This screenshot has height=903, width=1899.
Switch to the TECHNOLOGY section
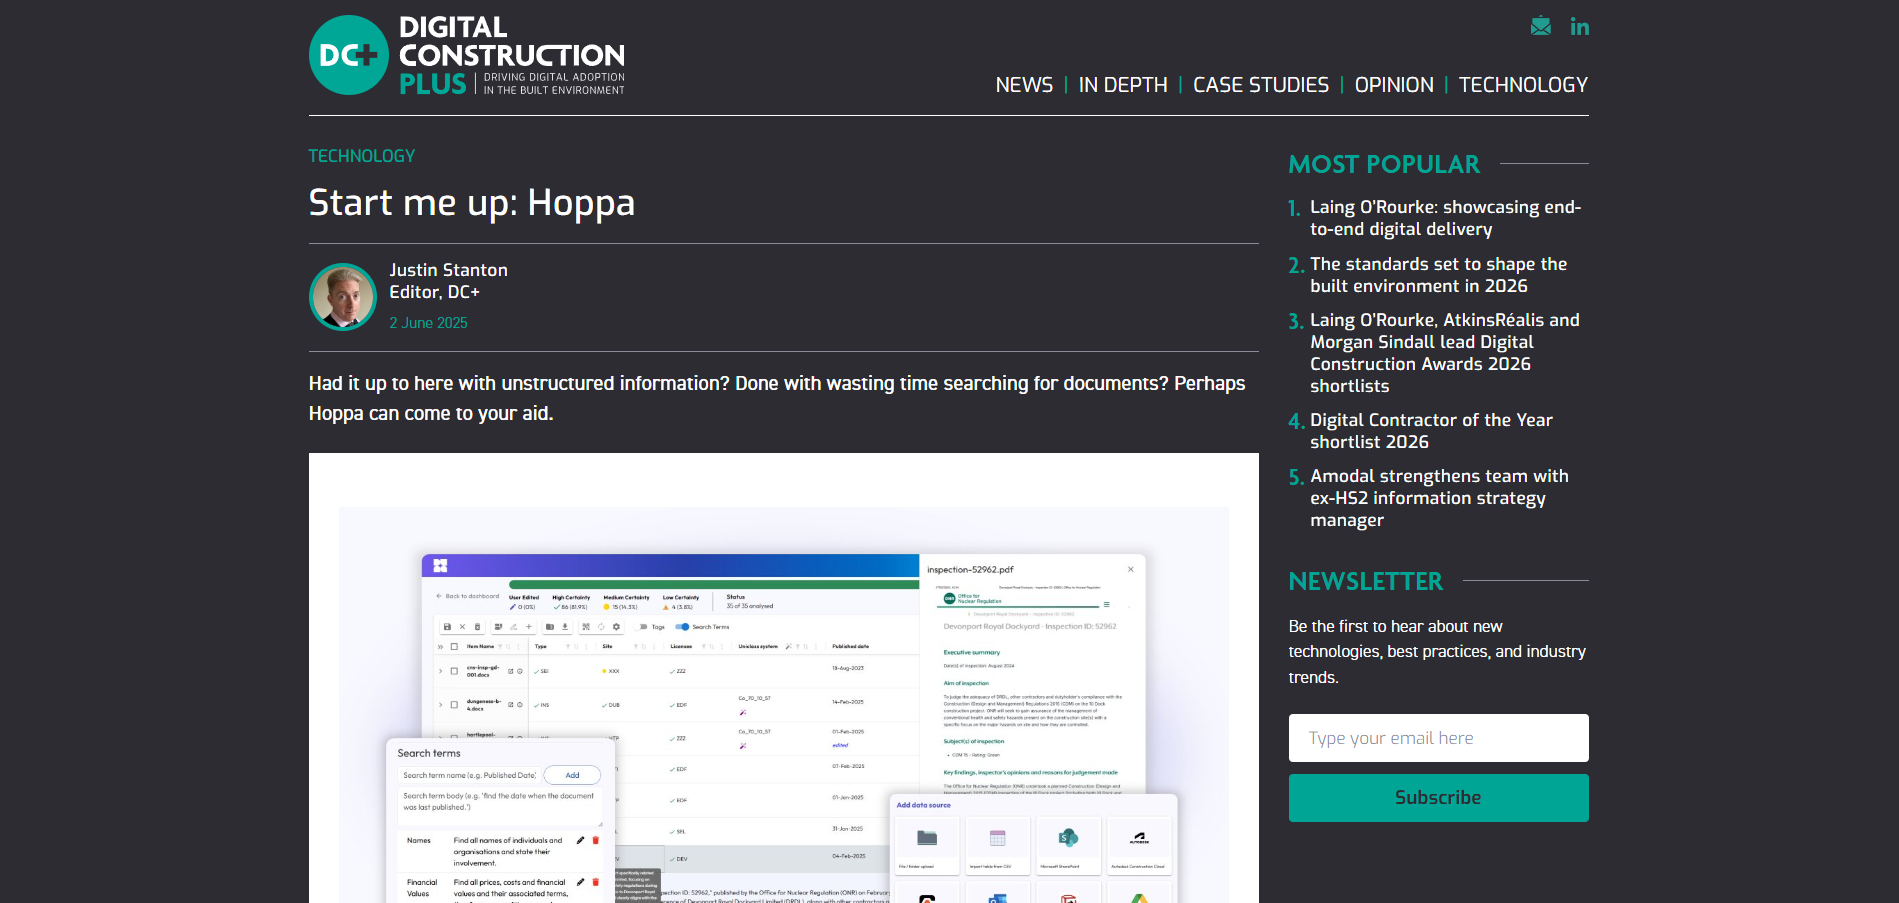pos(1522,85)
